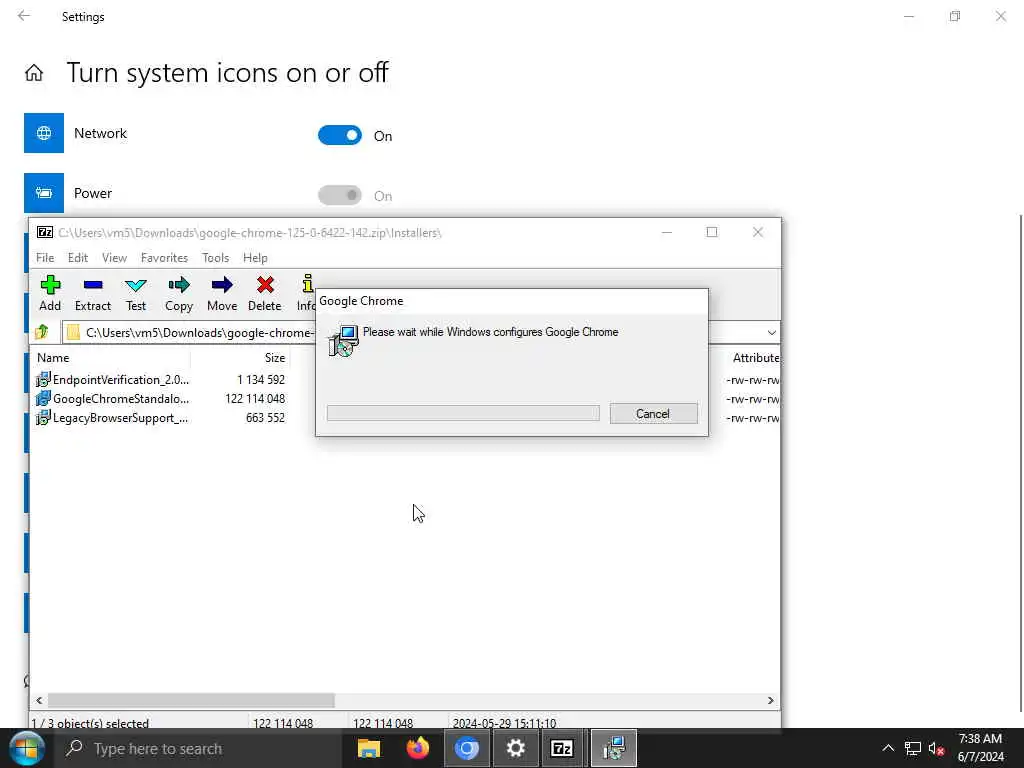Switch to Settings via taskbar gear
The image size is (1024, 768).
[x=515, y=748]
